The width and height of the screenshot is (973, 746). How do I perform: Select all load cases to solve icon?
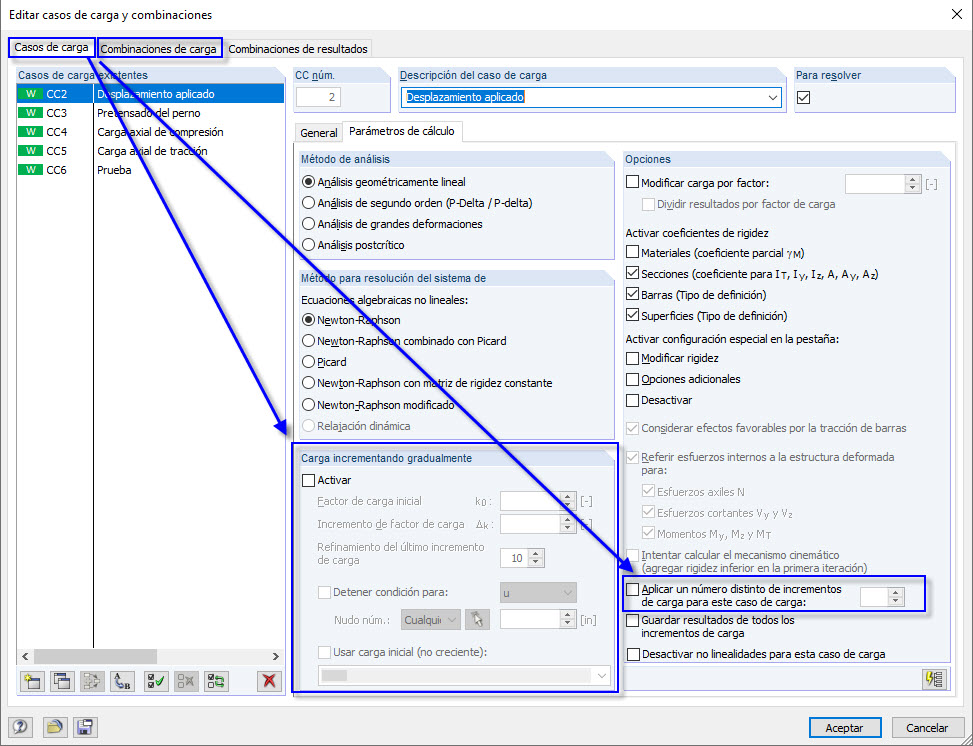pyautogui.click(x=155, y=681)
